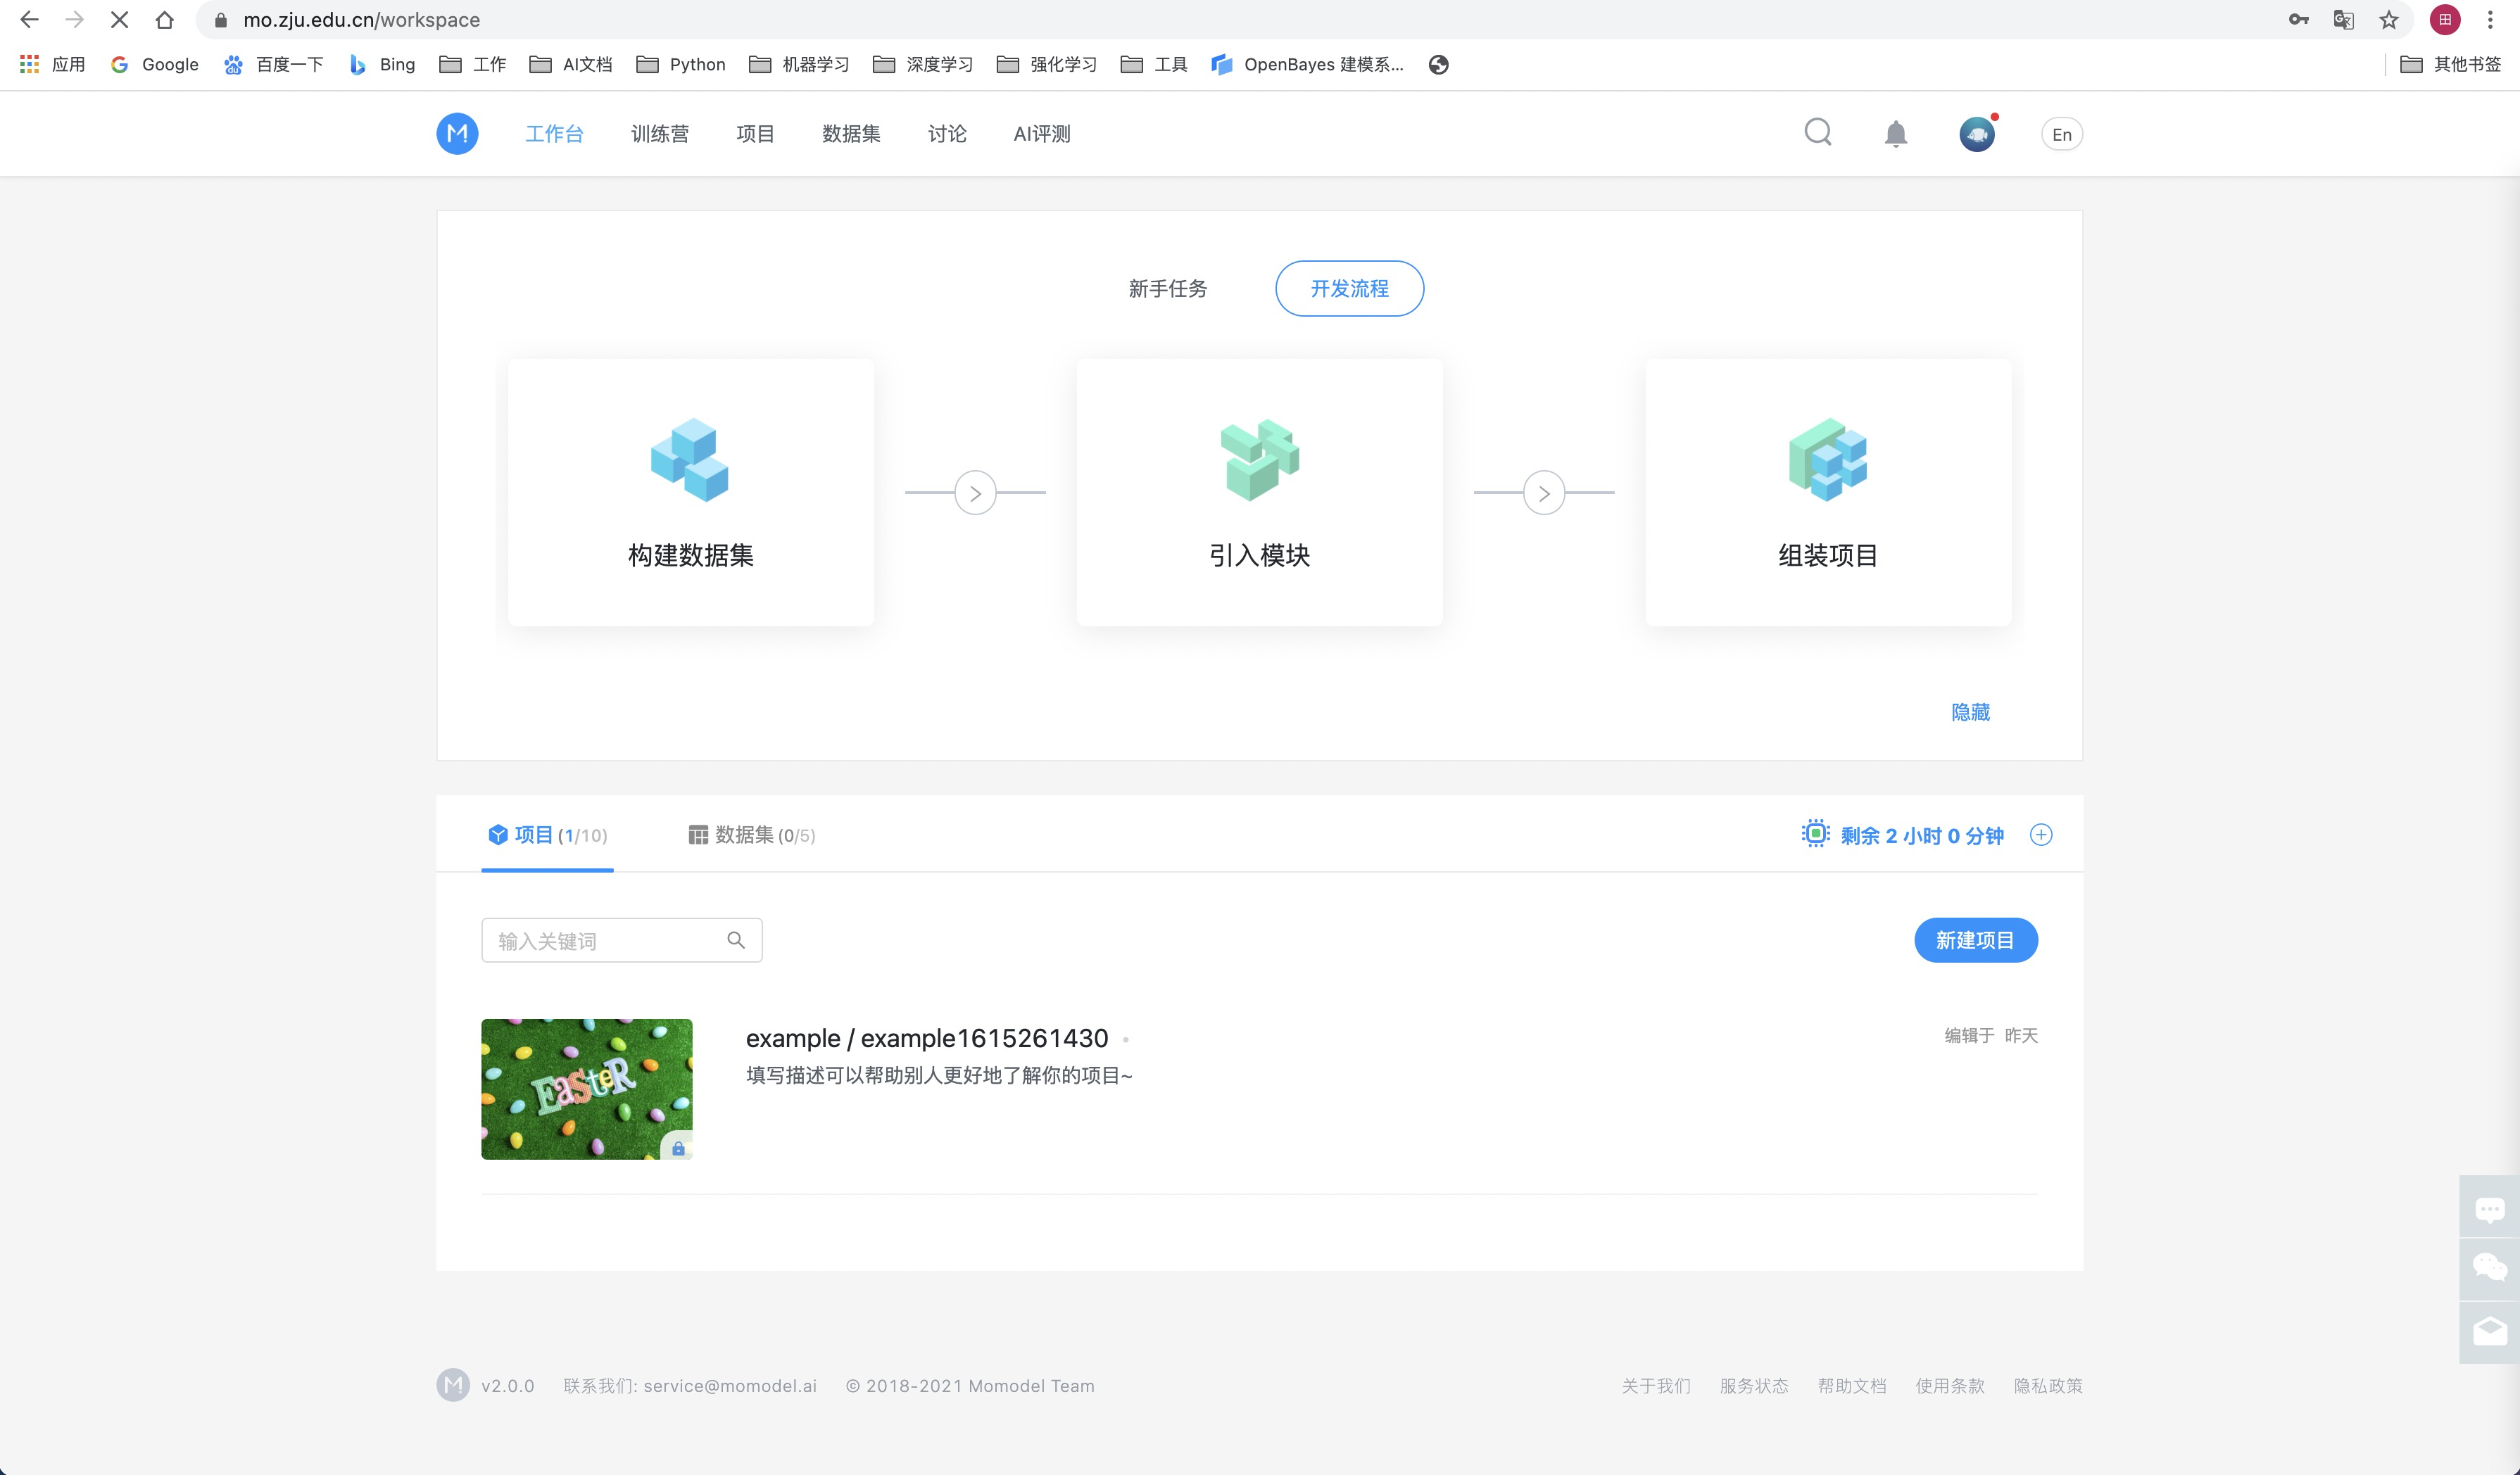The width and height of the screenshot is (2520, 1475).
Task: Expand 机器学习 bookmark folder
Action: (799, 64)
